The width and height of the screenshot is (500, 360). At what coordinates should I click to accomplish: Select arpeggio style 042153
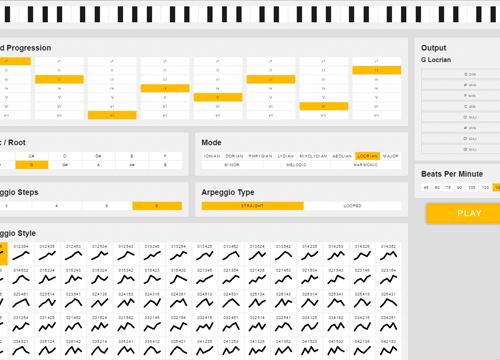tap(389, 348)
